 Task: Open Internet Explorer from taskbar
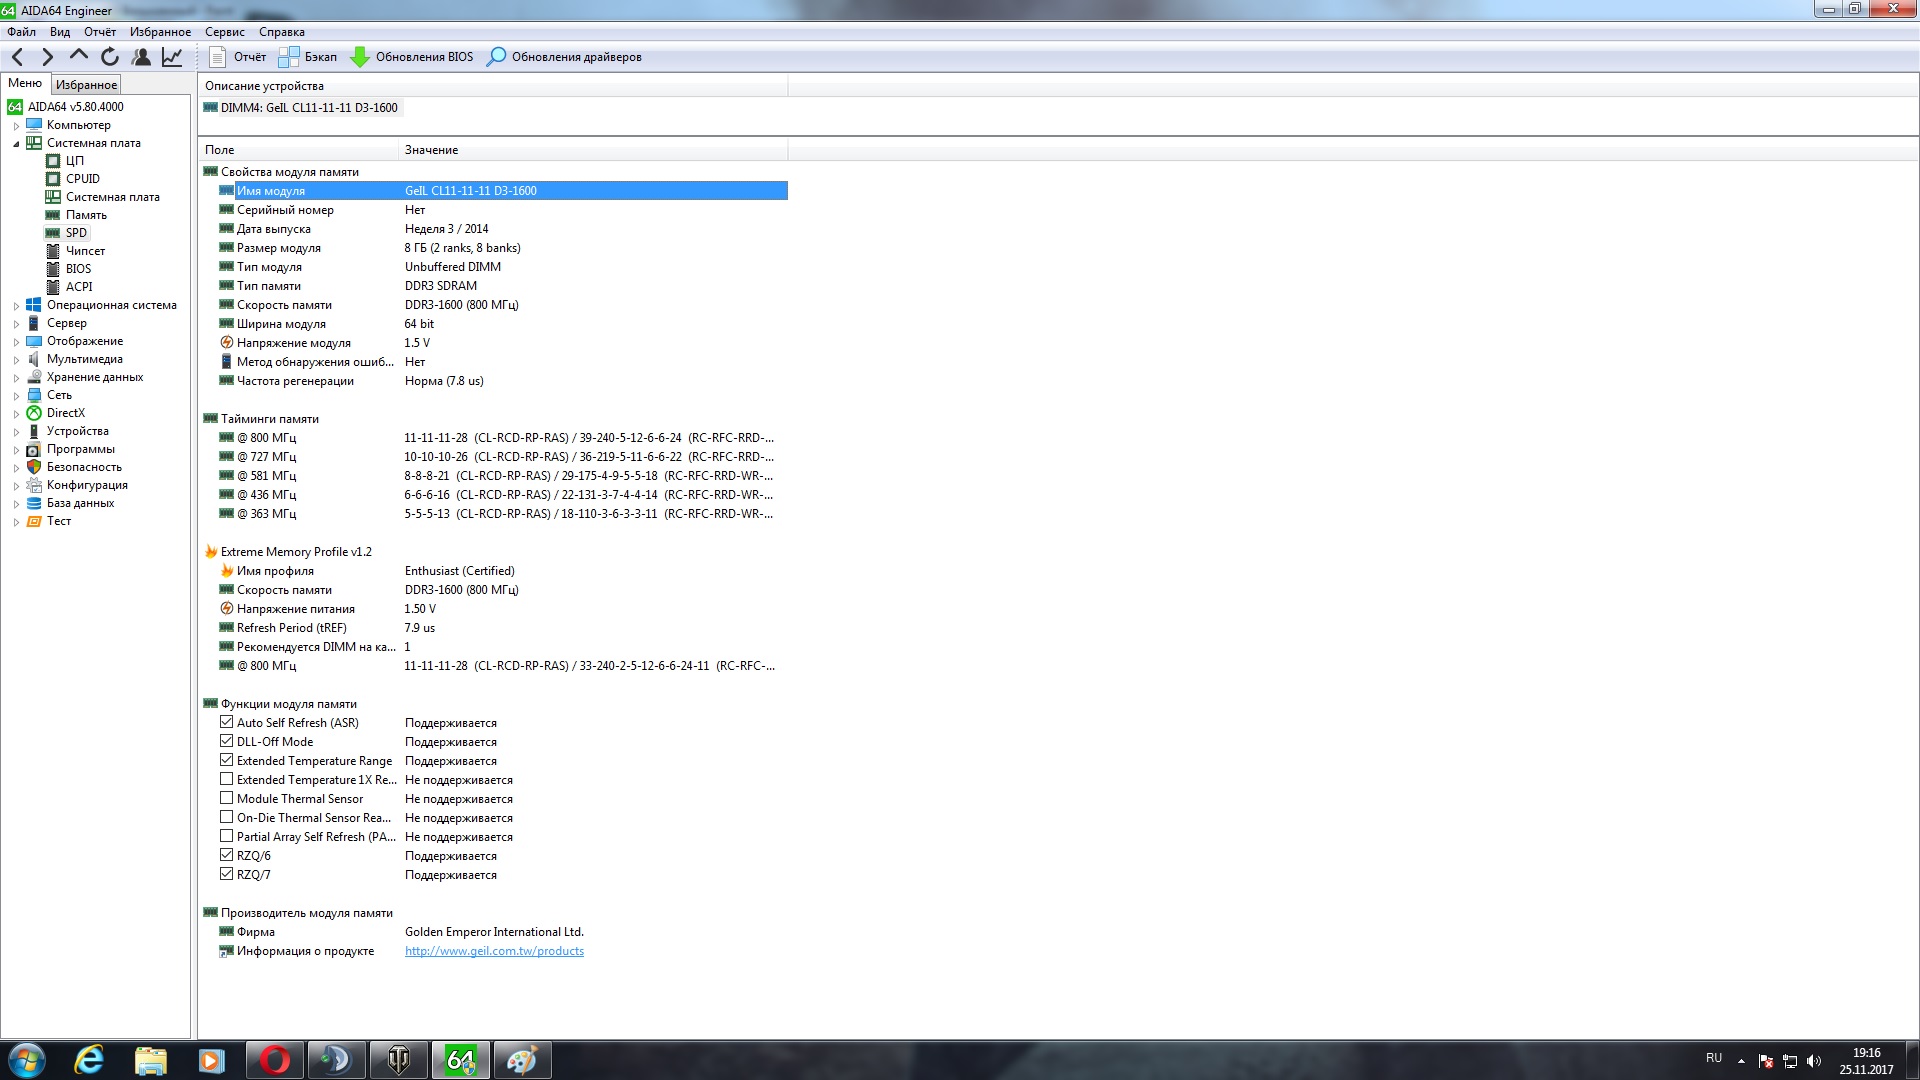[89, 1060]
